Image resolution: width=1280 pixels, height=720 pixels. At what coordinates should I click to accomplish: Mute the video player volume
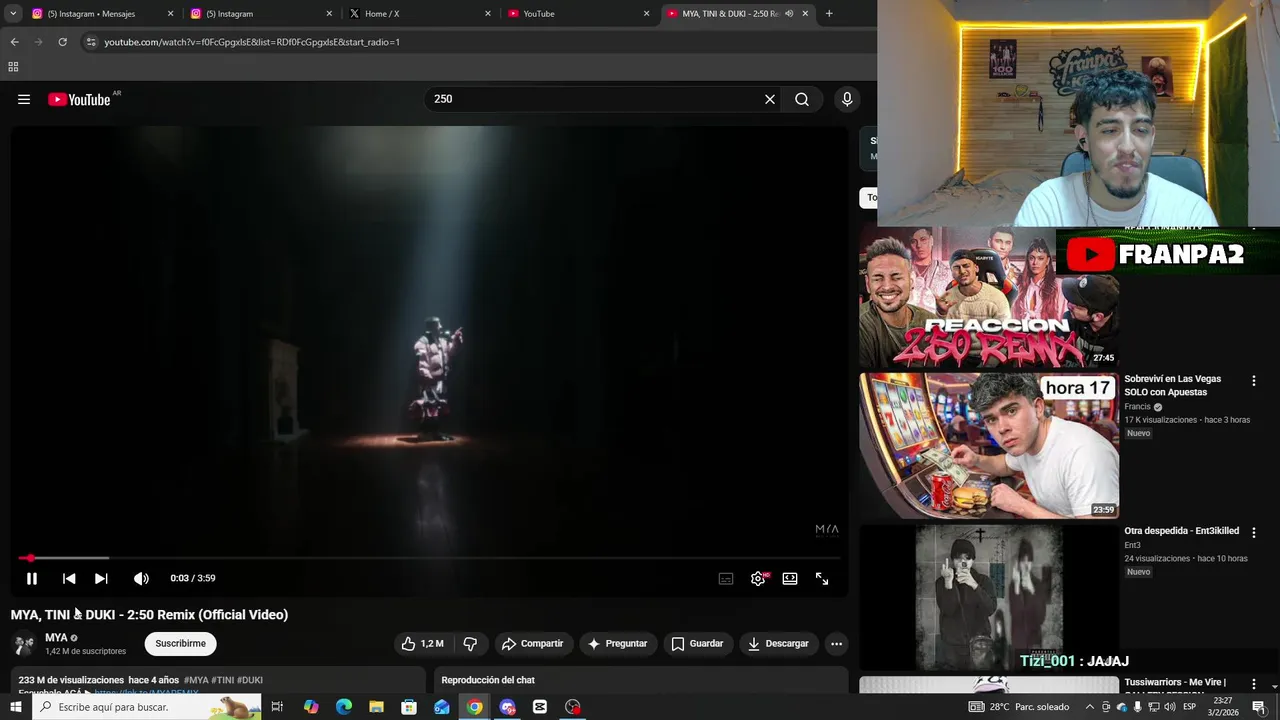tap(141, 578)
